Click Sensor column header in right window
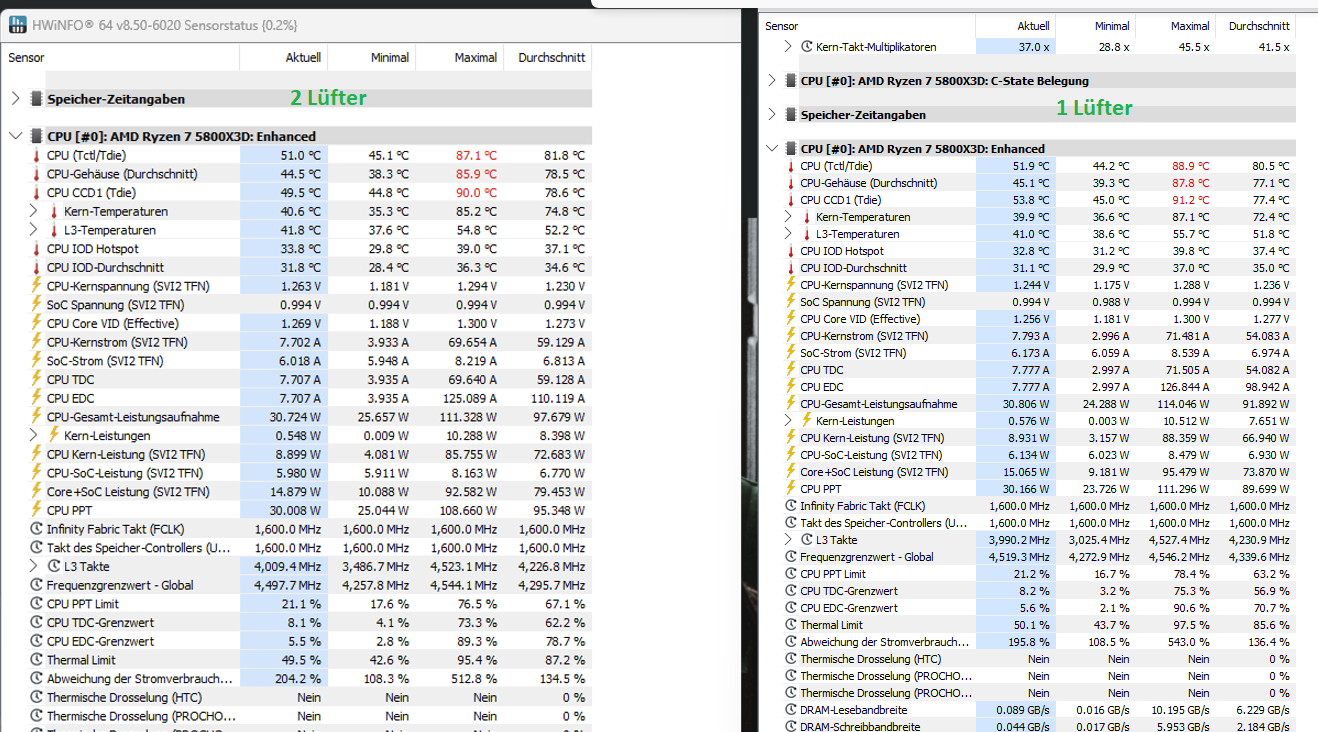Viewport: 1318px width, 732px height. pos(782,26)
